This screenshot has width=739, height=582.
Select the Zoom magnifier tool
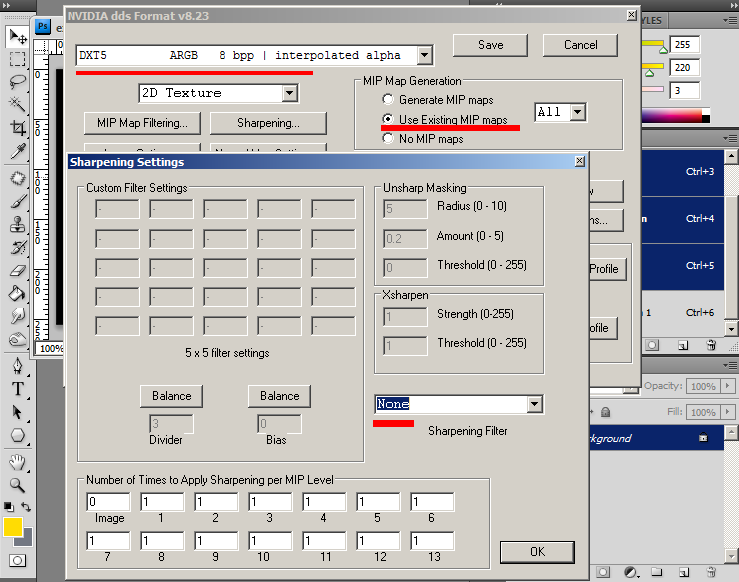coord(18,485)
